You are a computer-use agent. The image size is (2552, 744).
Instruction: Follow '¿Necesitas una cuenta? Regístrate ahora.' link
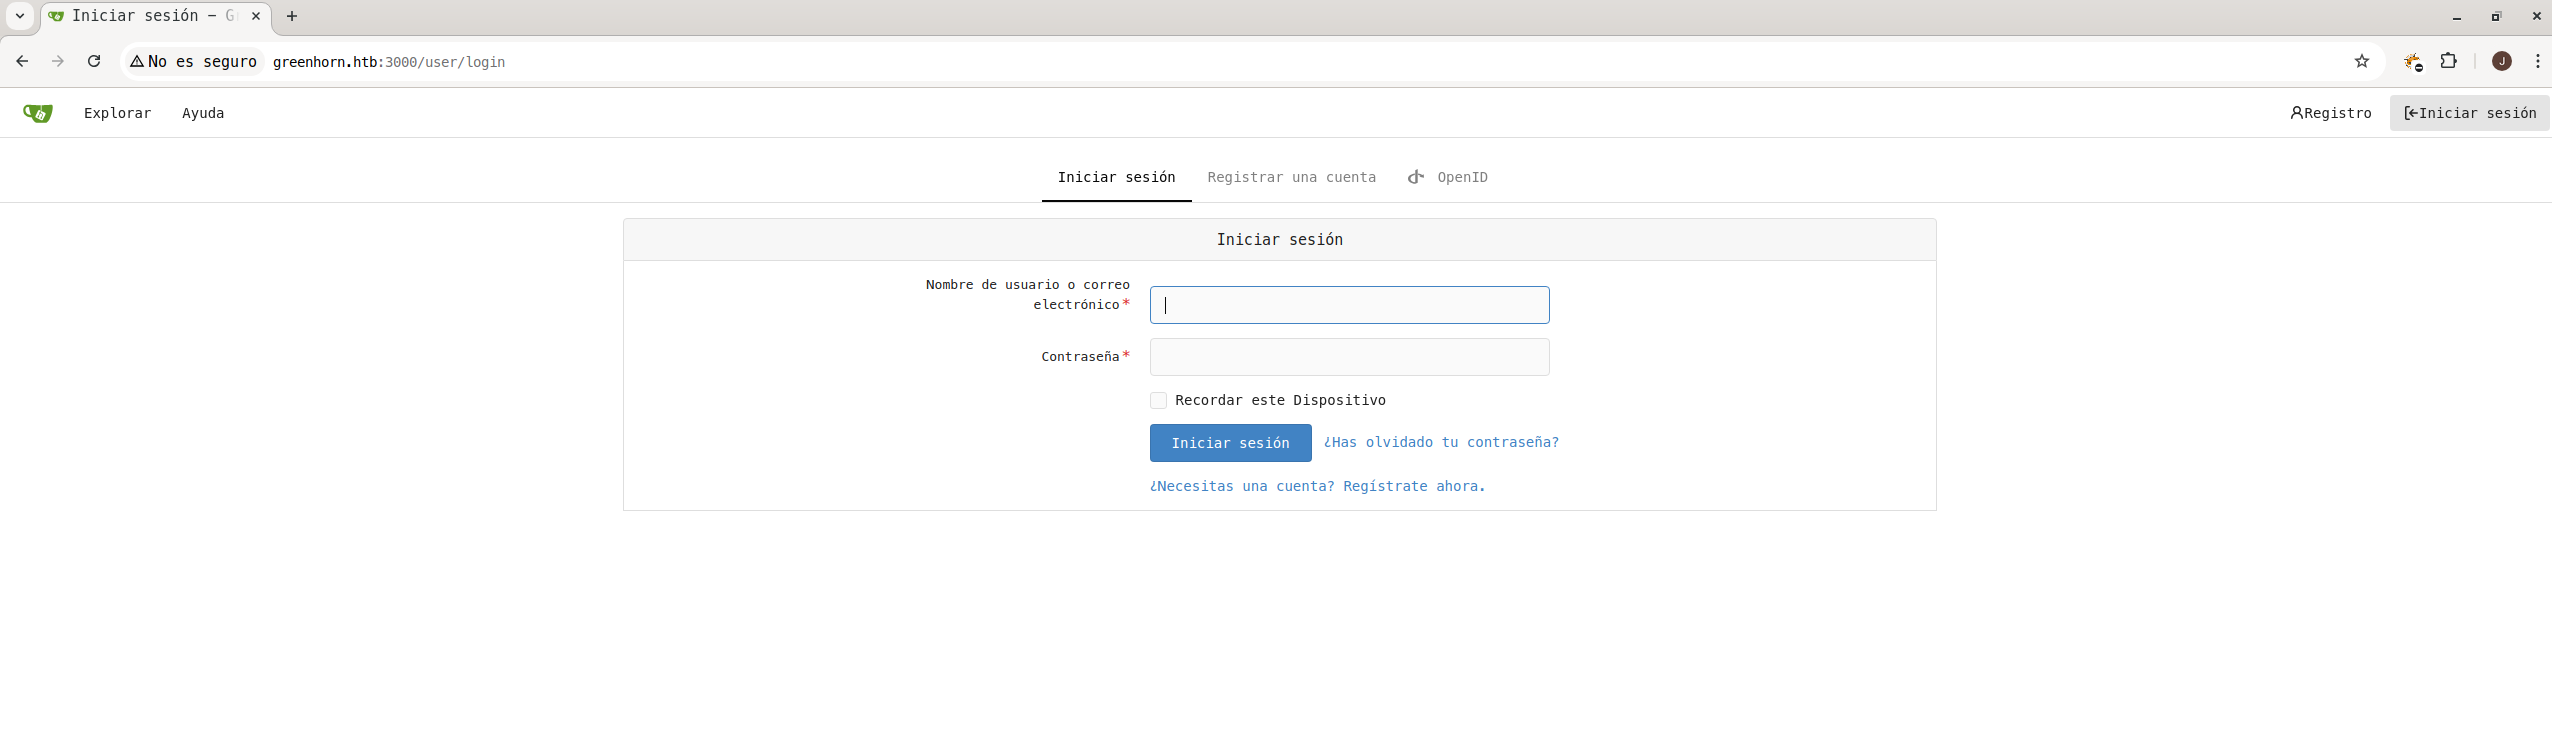coord(1317,486)
